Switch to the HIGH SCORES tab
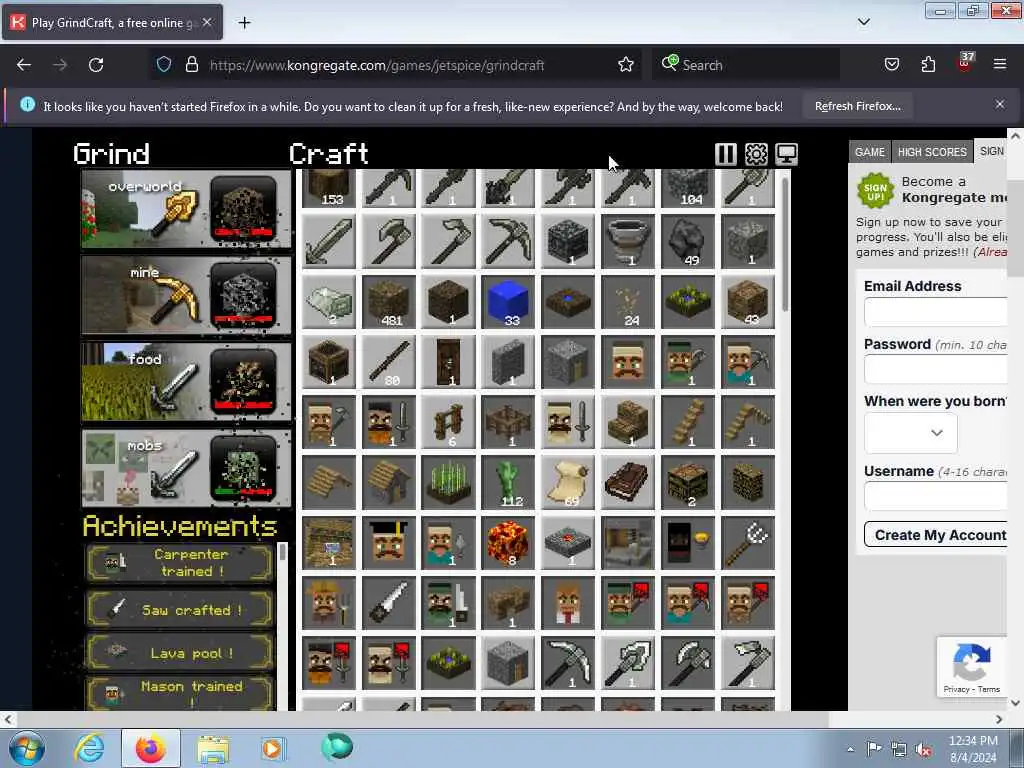This screenshot has width=1024, height=768. pyautogui.click(x=932, y=152)
